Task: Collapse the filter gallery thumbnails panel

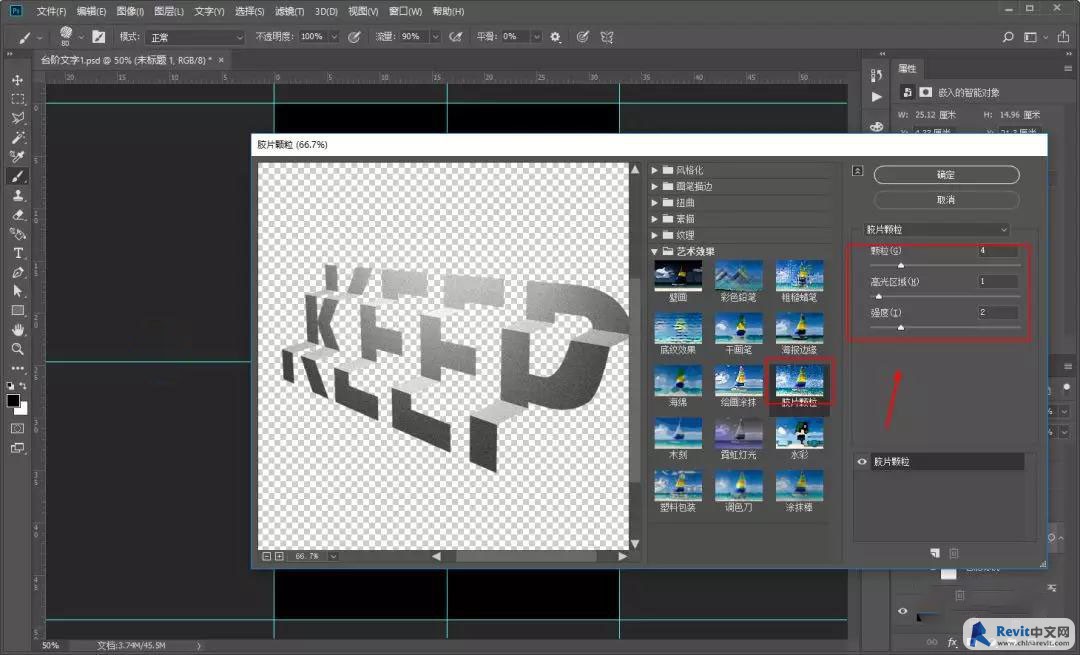Action: click(x=858, y=170)
